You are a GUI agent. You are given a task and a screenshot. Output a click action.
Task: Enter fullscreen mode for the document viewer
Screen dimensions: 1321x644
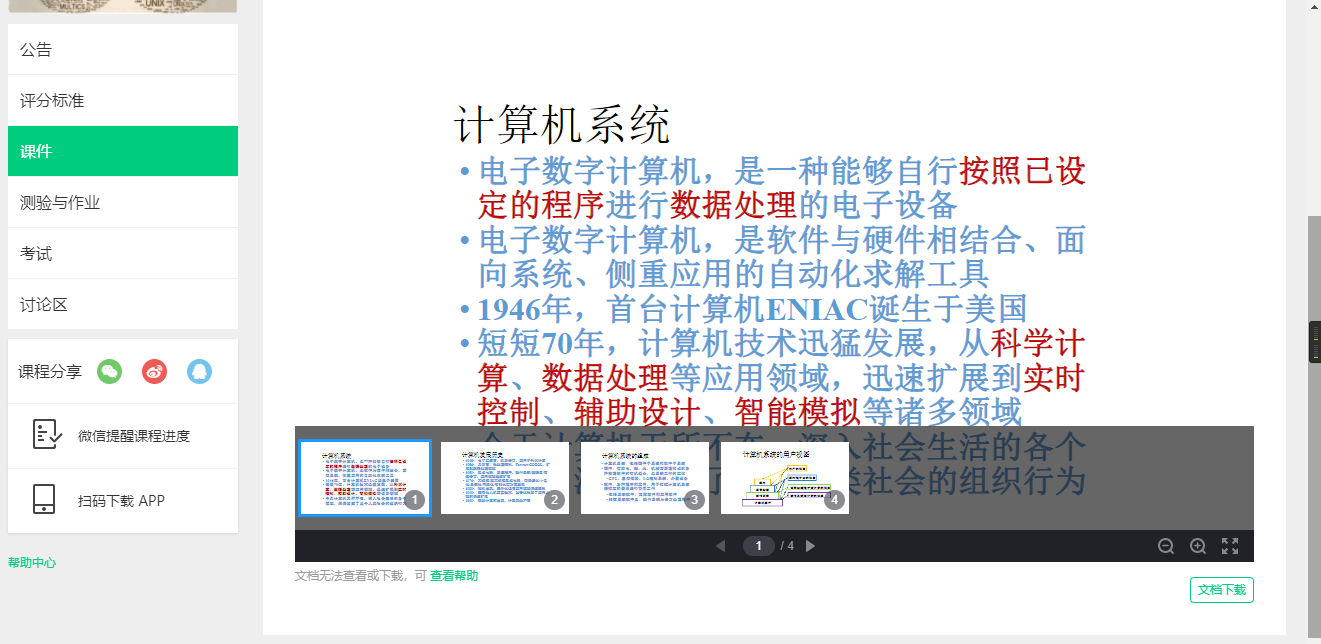1230,546
